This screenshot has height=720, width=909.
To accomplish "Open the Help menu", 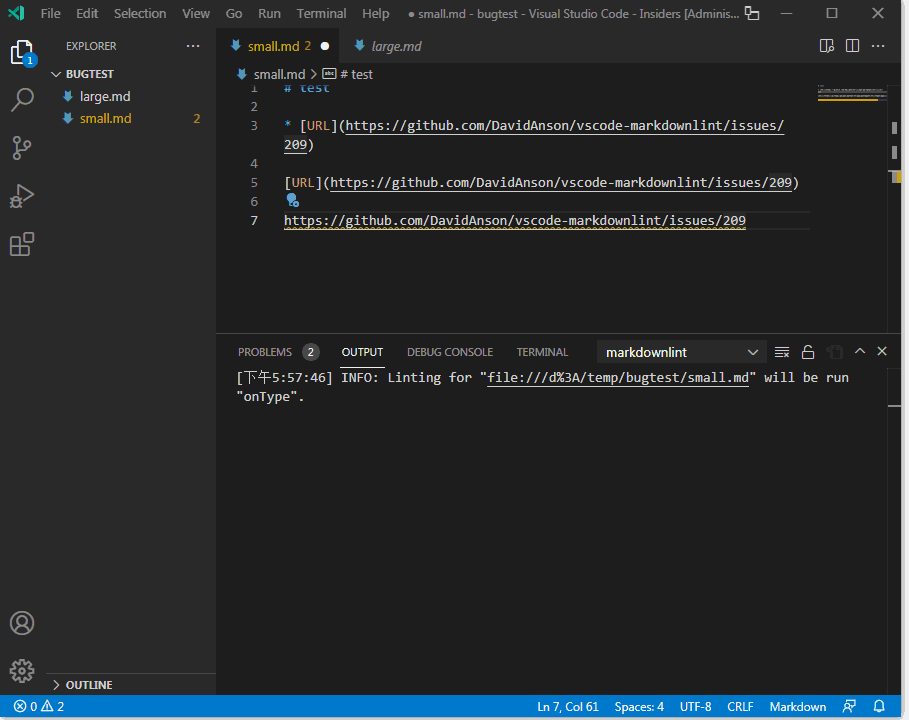I will pos(376,13).
